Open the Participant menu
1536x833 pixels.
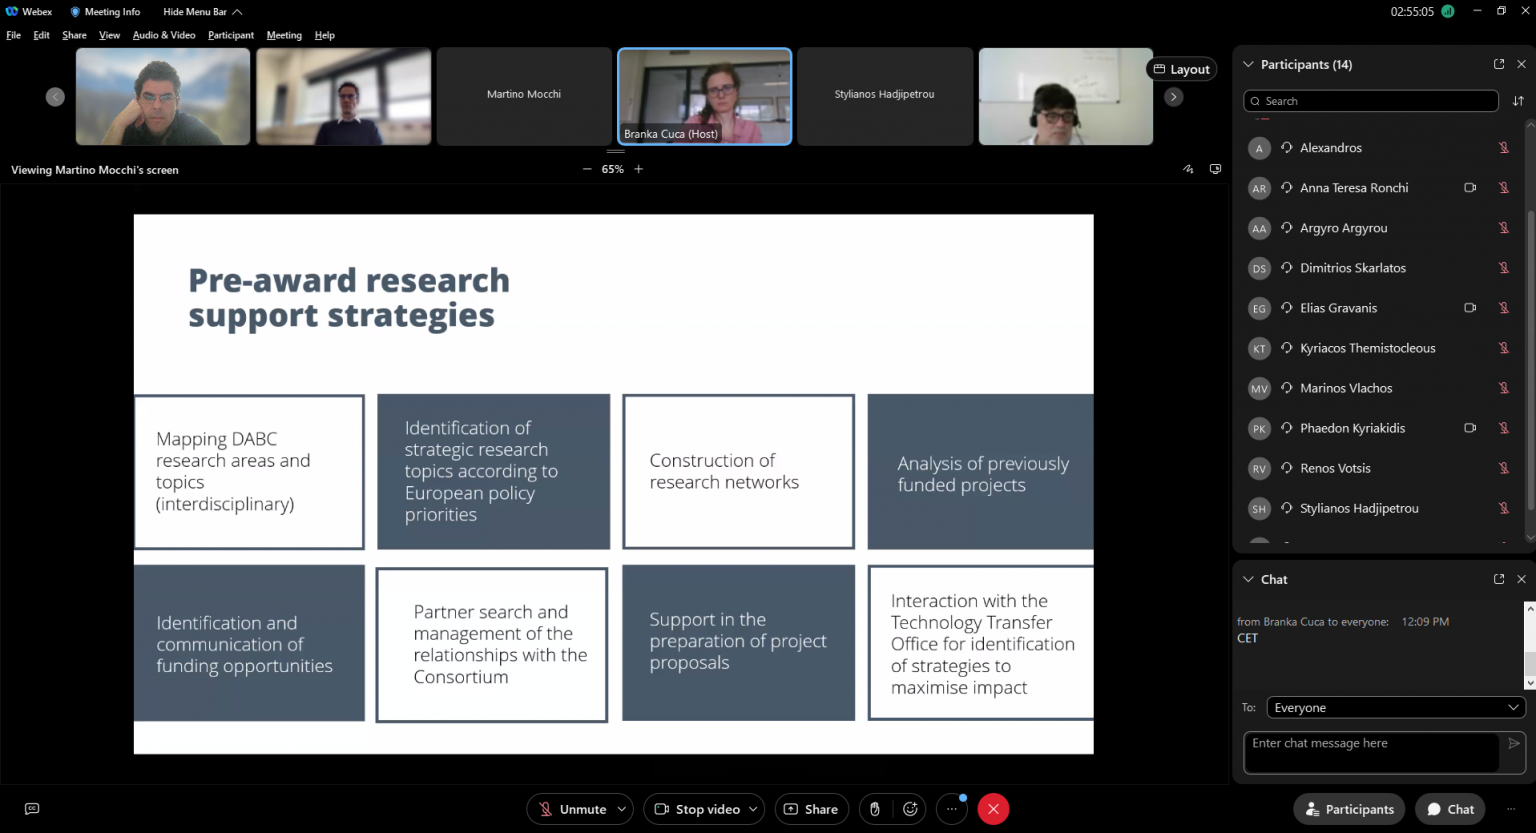[x=231, y=35]
